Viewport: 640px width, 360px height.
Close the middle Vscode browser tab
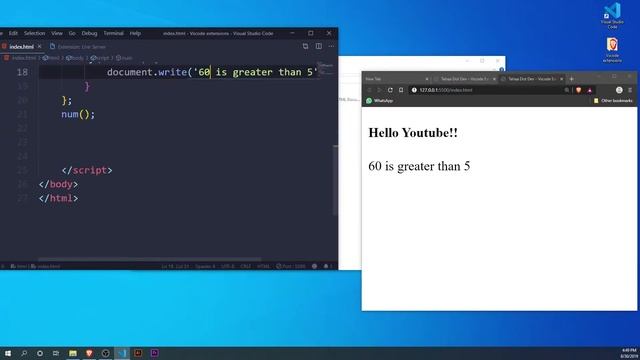click(x=494, y=79)
